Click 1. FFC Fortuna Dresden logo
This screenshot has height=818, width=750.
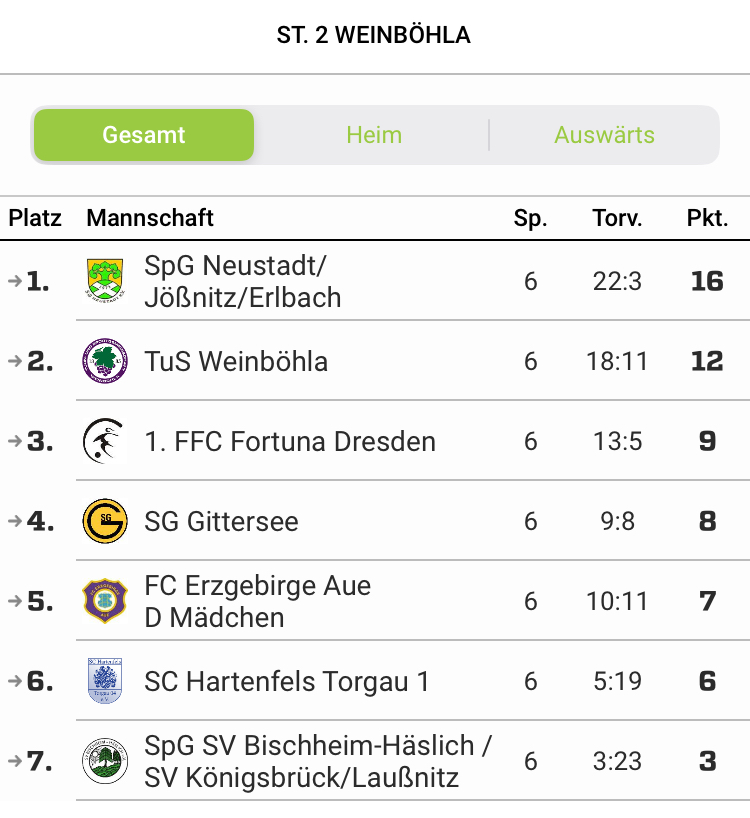[x=105, y=441]
